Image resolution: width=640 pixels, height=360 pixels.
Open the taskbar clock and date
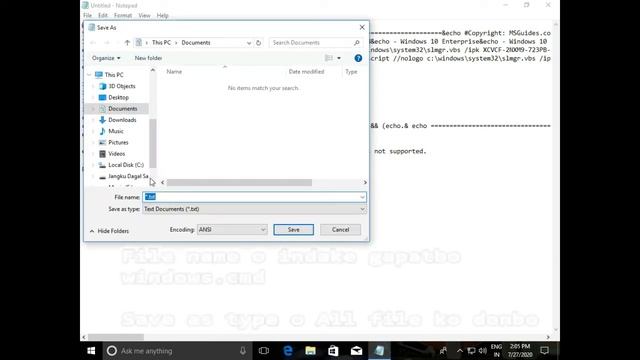[520, 351]
